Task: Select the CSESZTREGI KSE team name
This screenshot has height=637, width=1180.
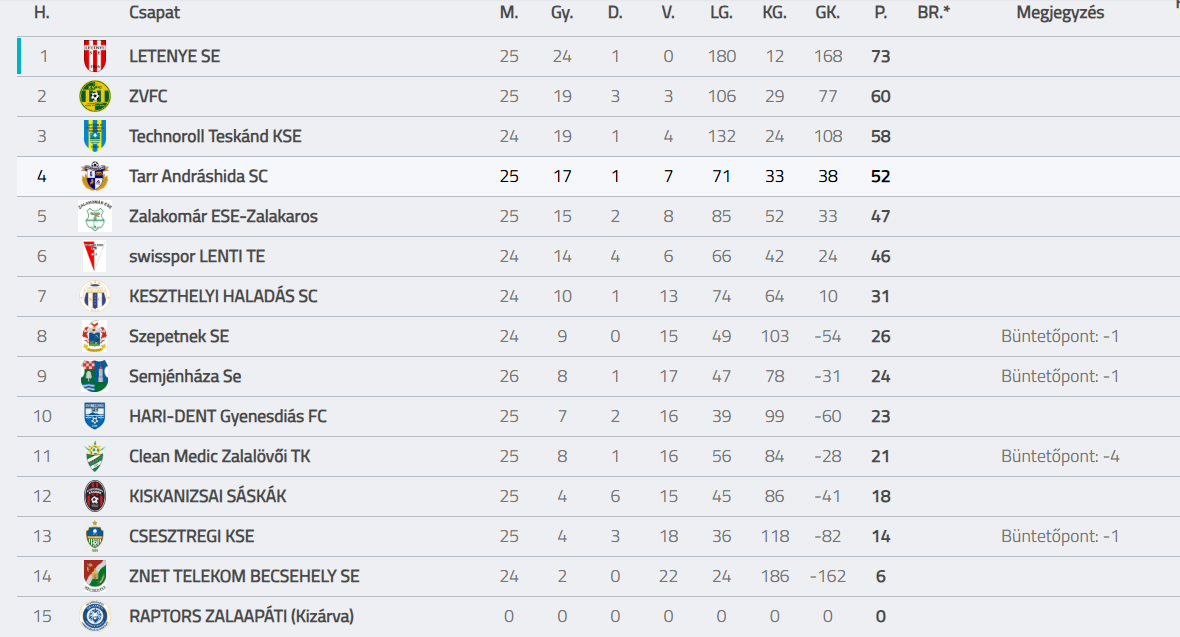Action: 192,536
